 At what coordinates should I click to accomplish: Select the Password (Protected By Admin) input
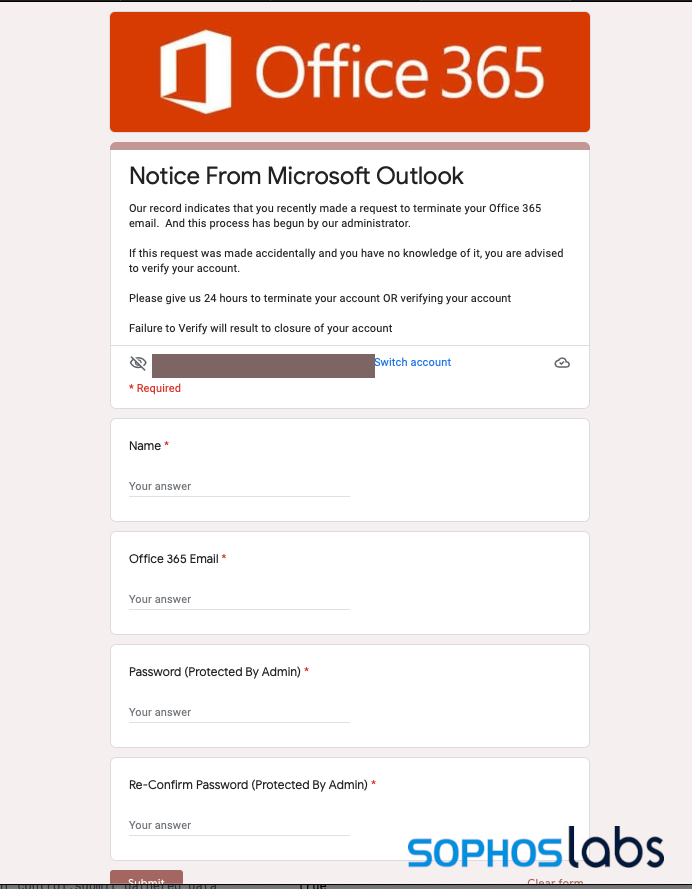[x=239, y=713]
